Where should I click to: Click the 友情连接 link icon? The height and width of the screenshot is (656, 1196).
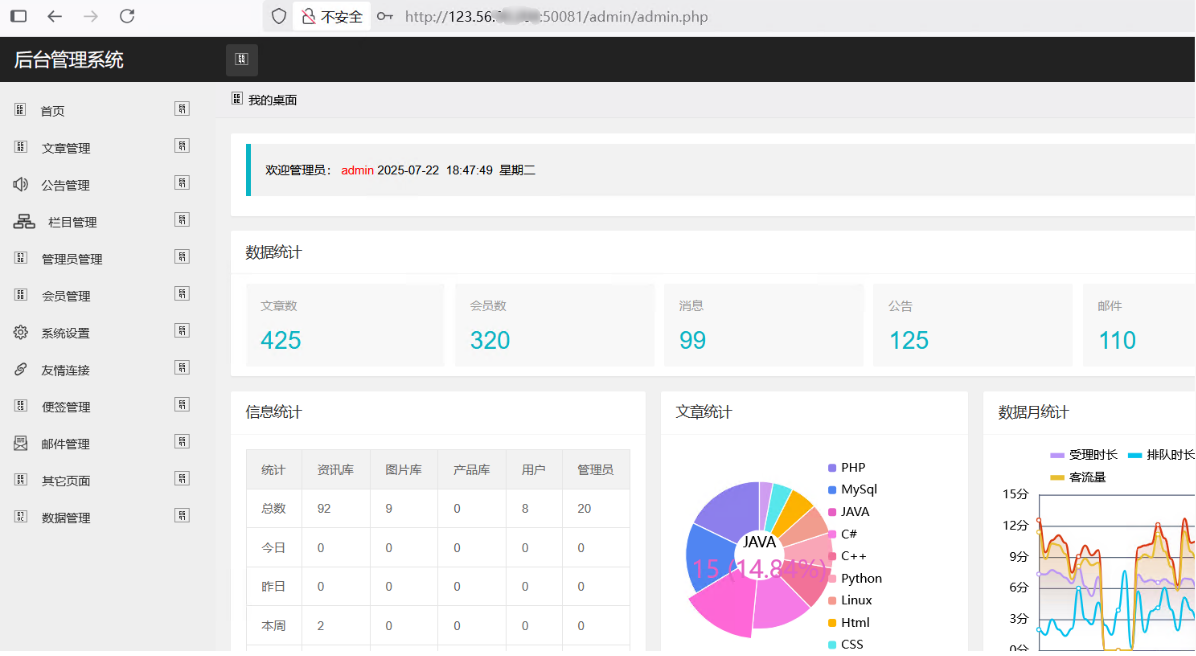(x=20, y=369)
